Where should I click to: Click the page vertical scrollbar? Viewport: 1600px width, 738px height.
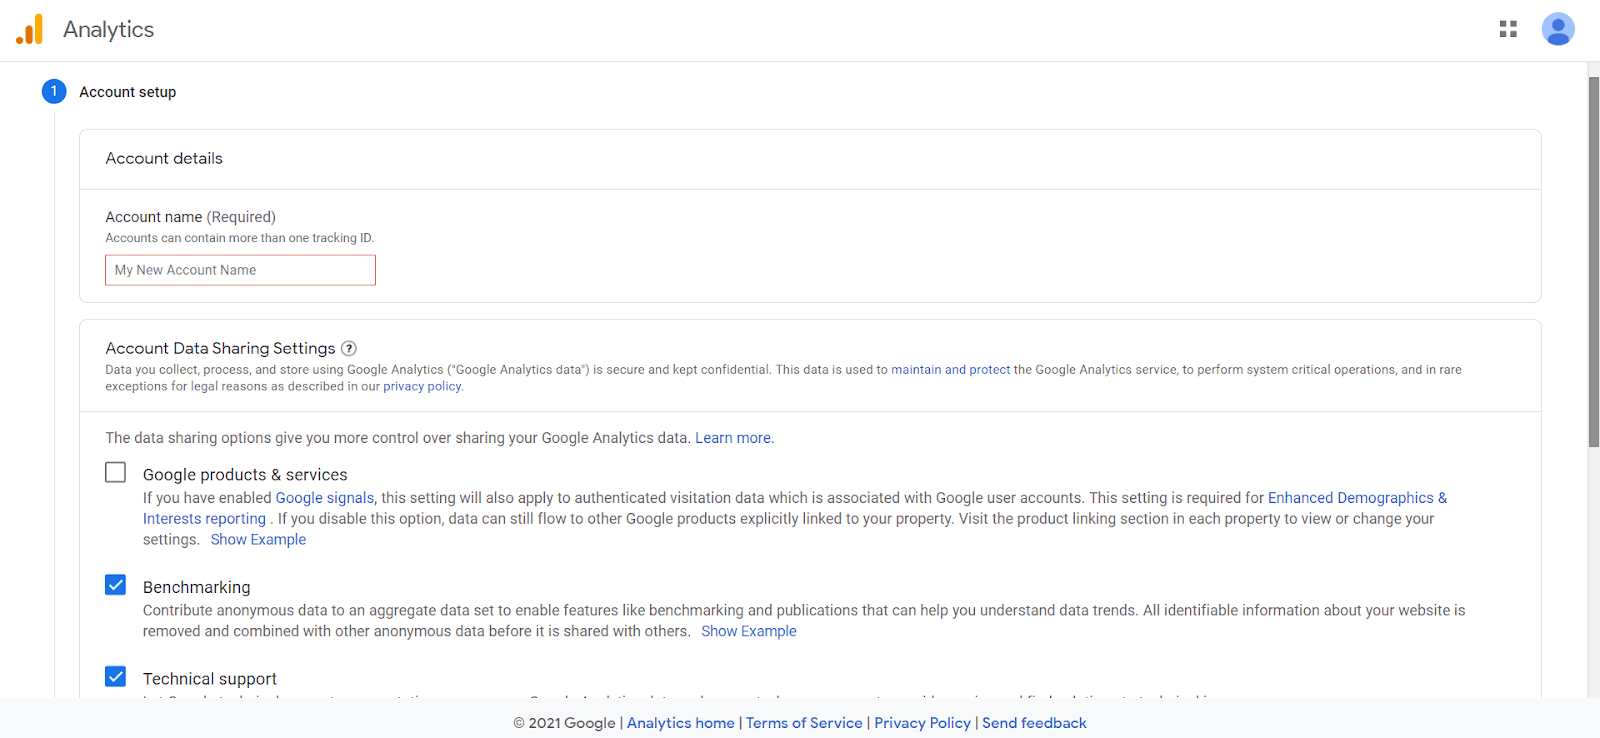pos(1594,262)
